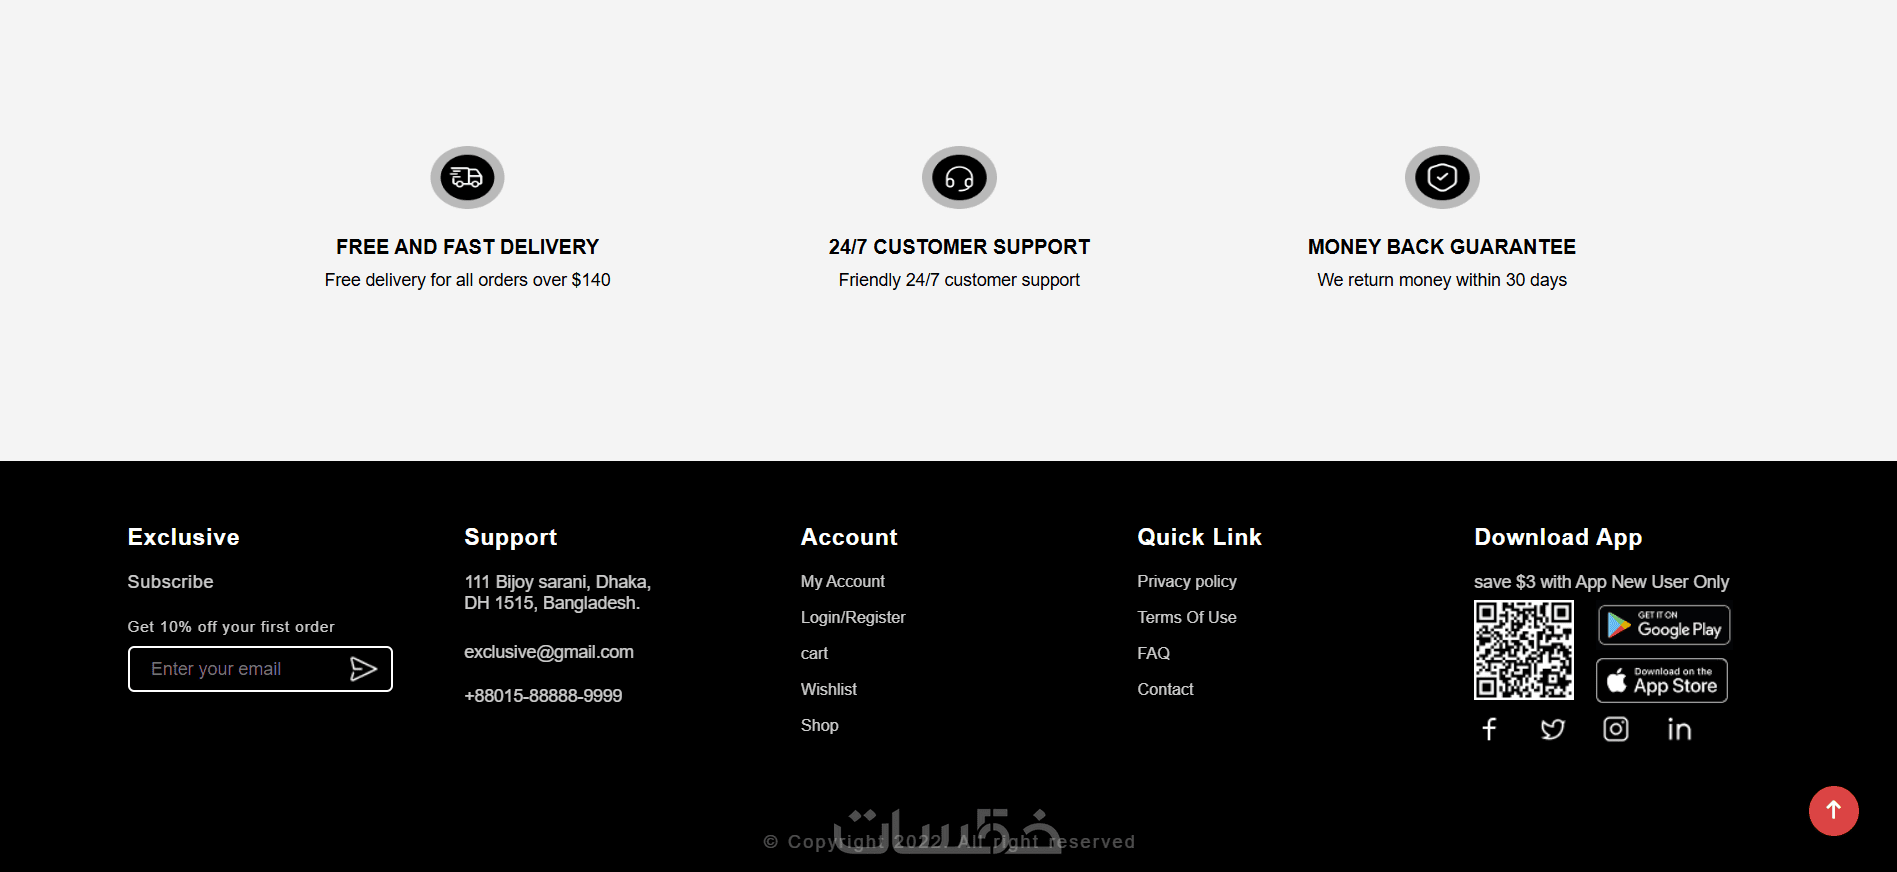Viewport: 1897px width, 872px height.
Task: Submit email with the send arrow icon
Action: (x=363, y=669)
